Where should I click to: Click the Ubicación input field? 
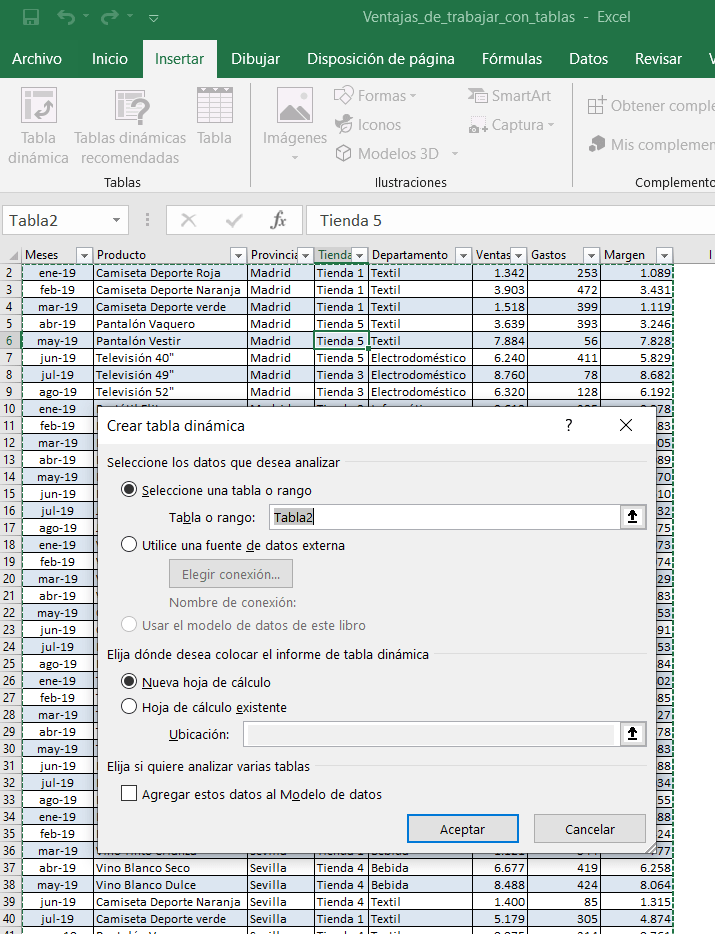click(431, 733)
